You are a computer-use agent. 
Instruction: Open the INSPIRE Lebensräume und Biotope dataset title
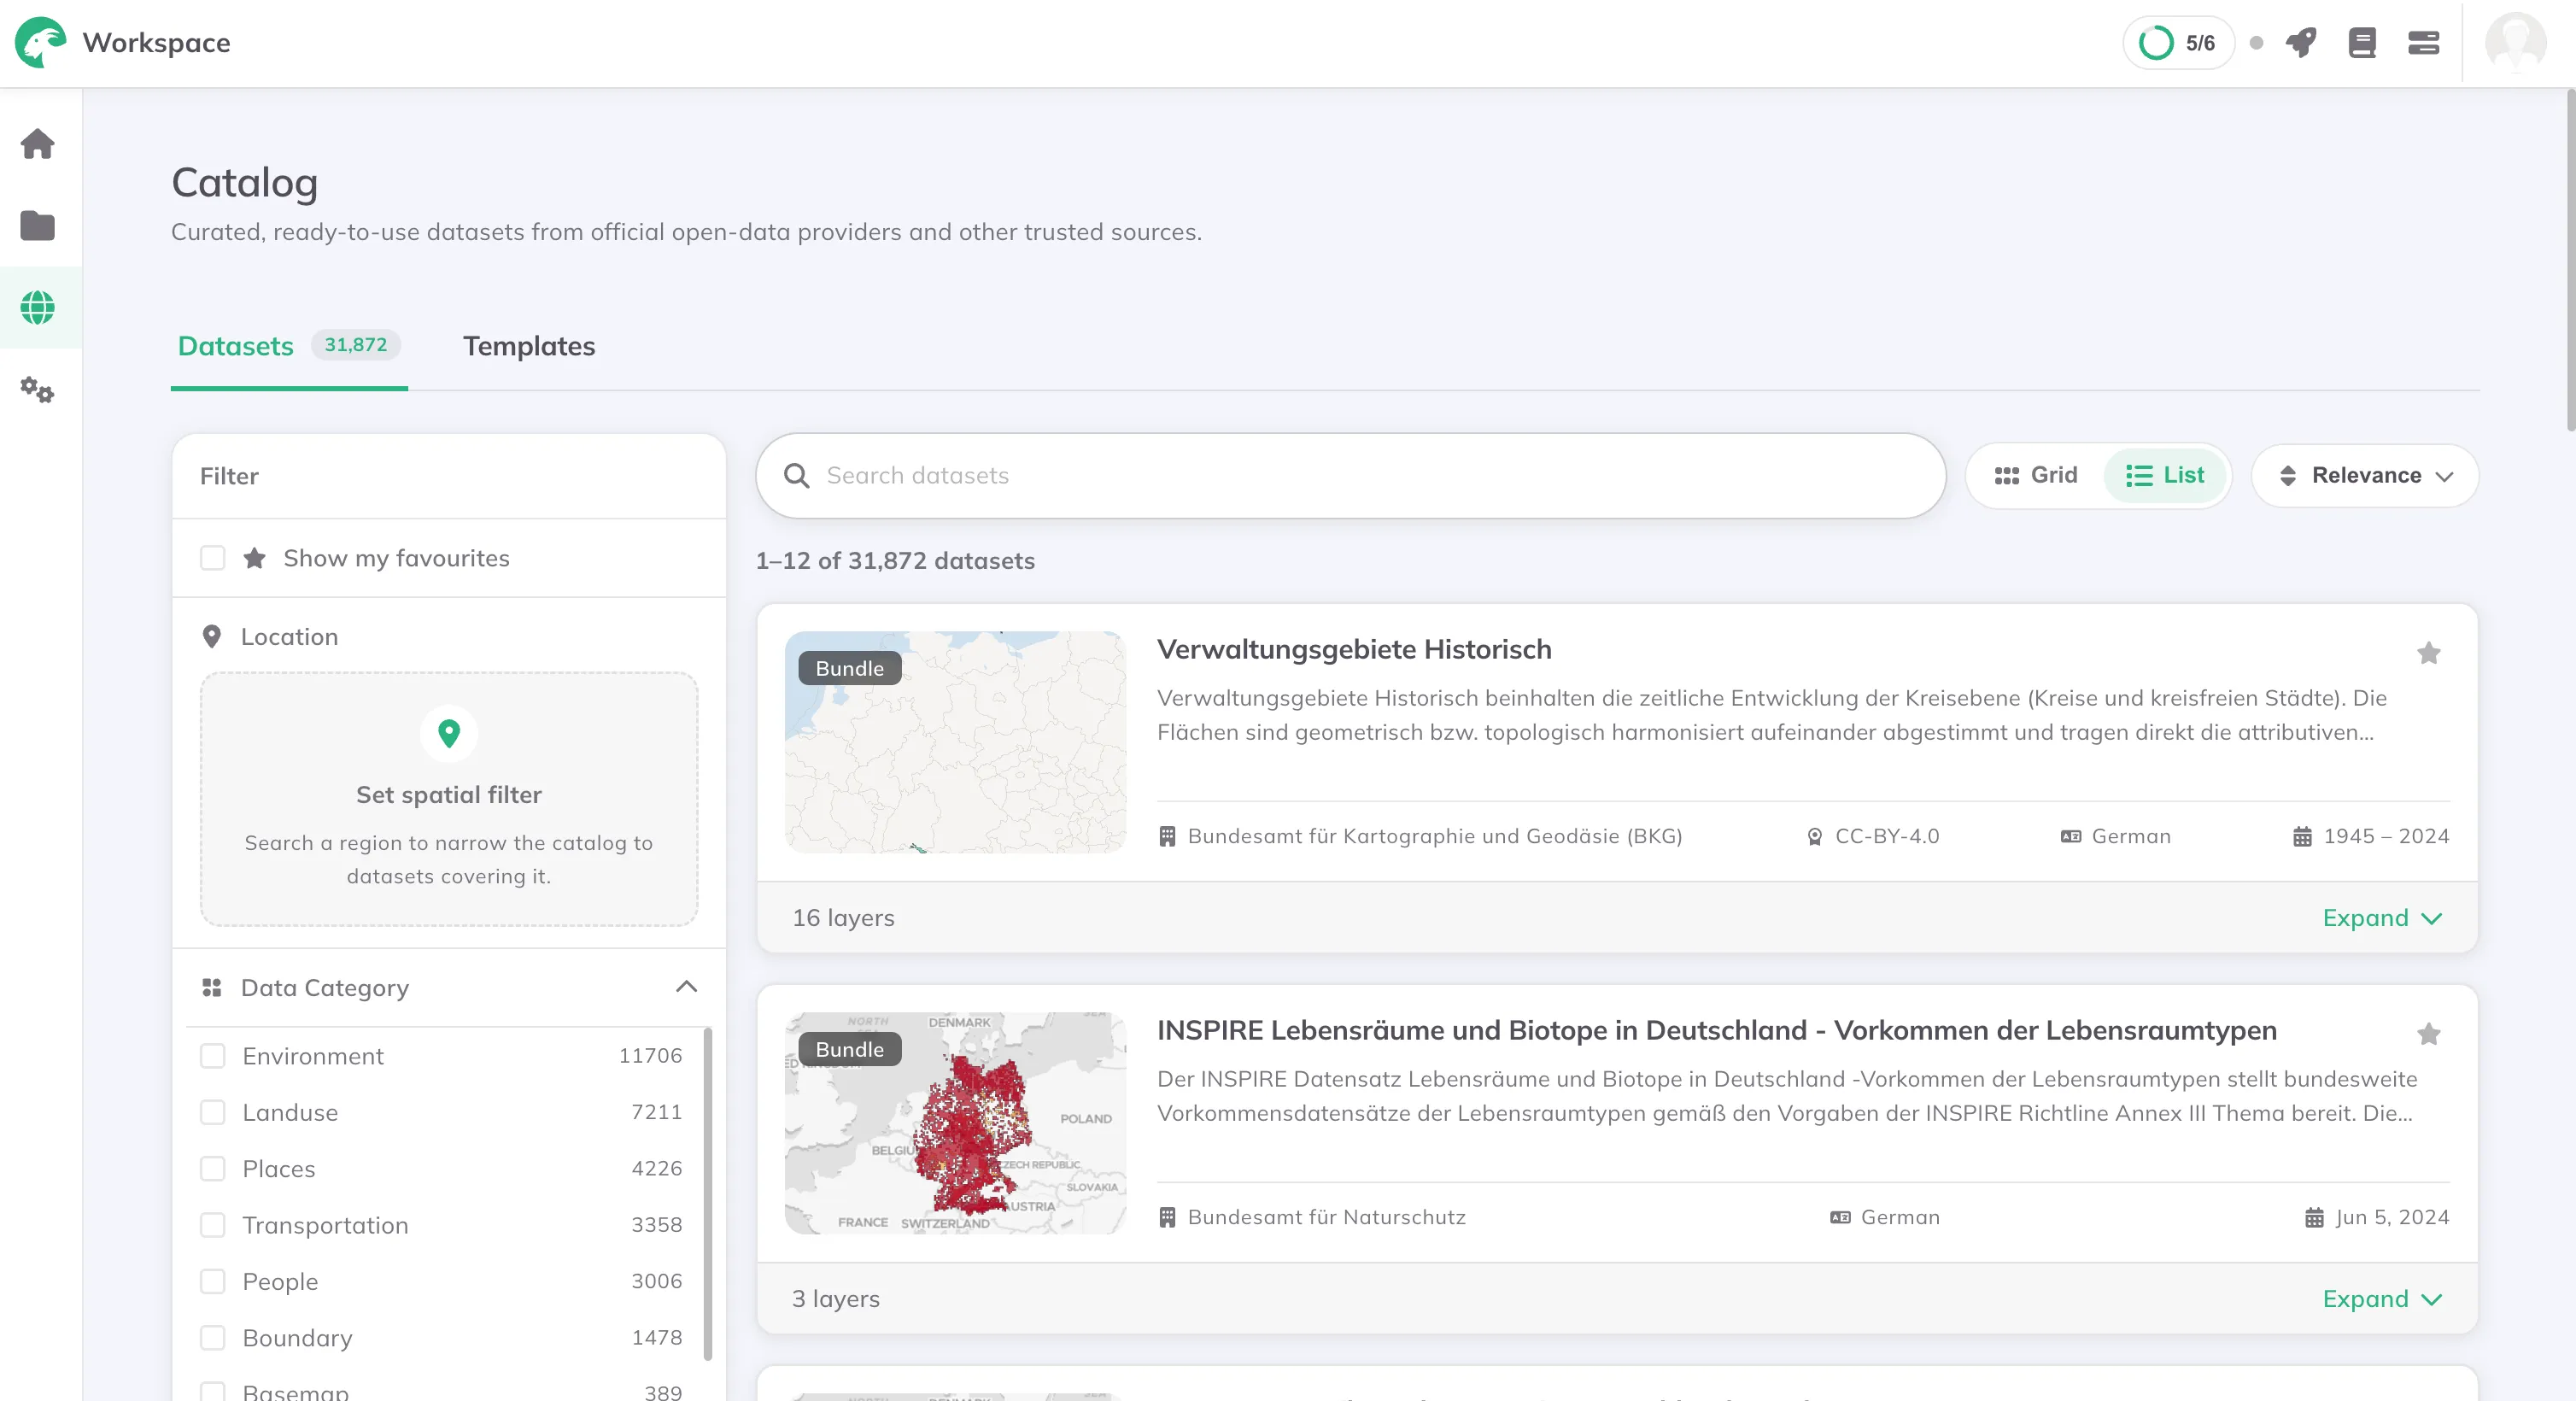coord(1717,1031)
